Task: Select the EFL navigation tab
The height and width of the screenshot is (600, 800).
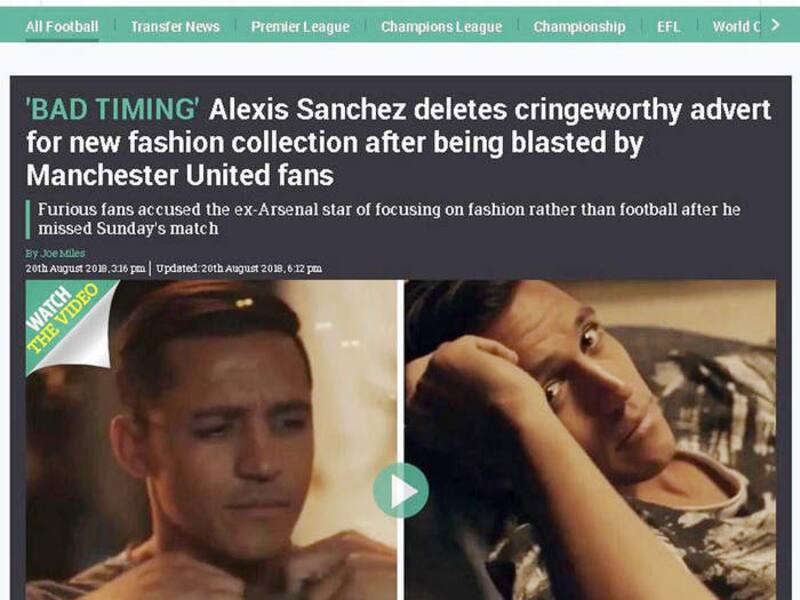Action: 668,27
